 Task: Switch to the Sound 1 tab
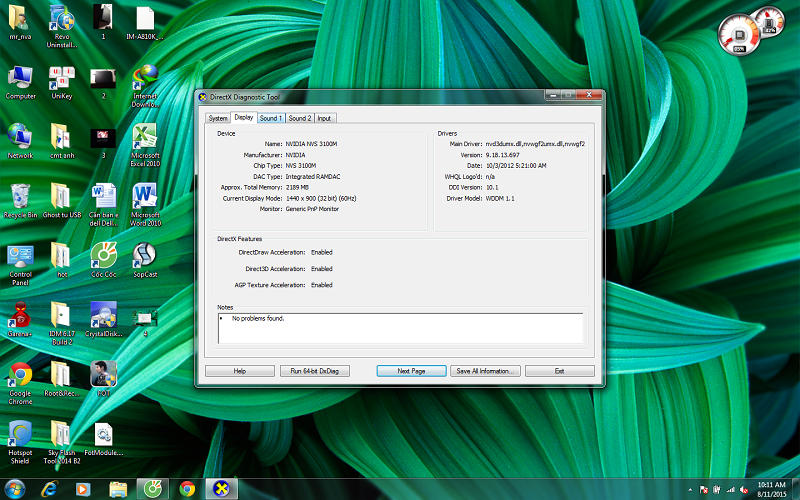coord(270,118)
